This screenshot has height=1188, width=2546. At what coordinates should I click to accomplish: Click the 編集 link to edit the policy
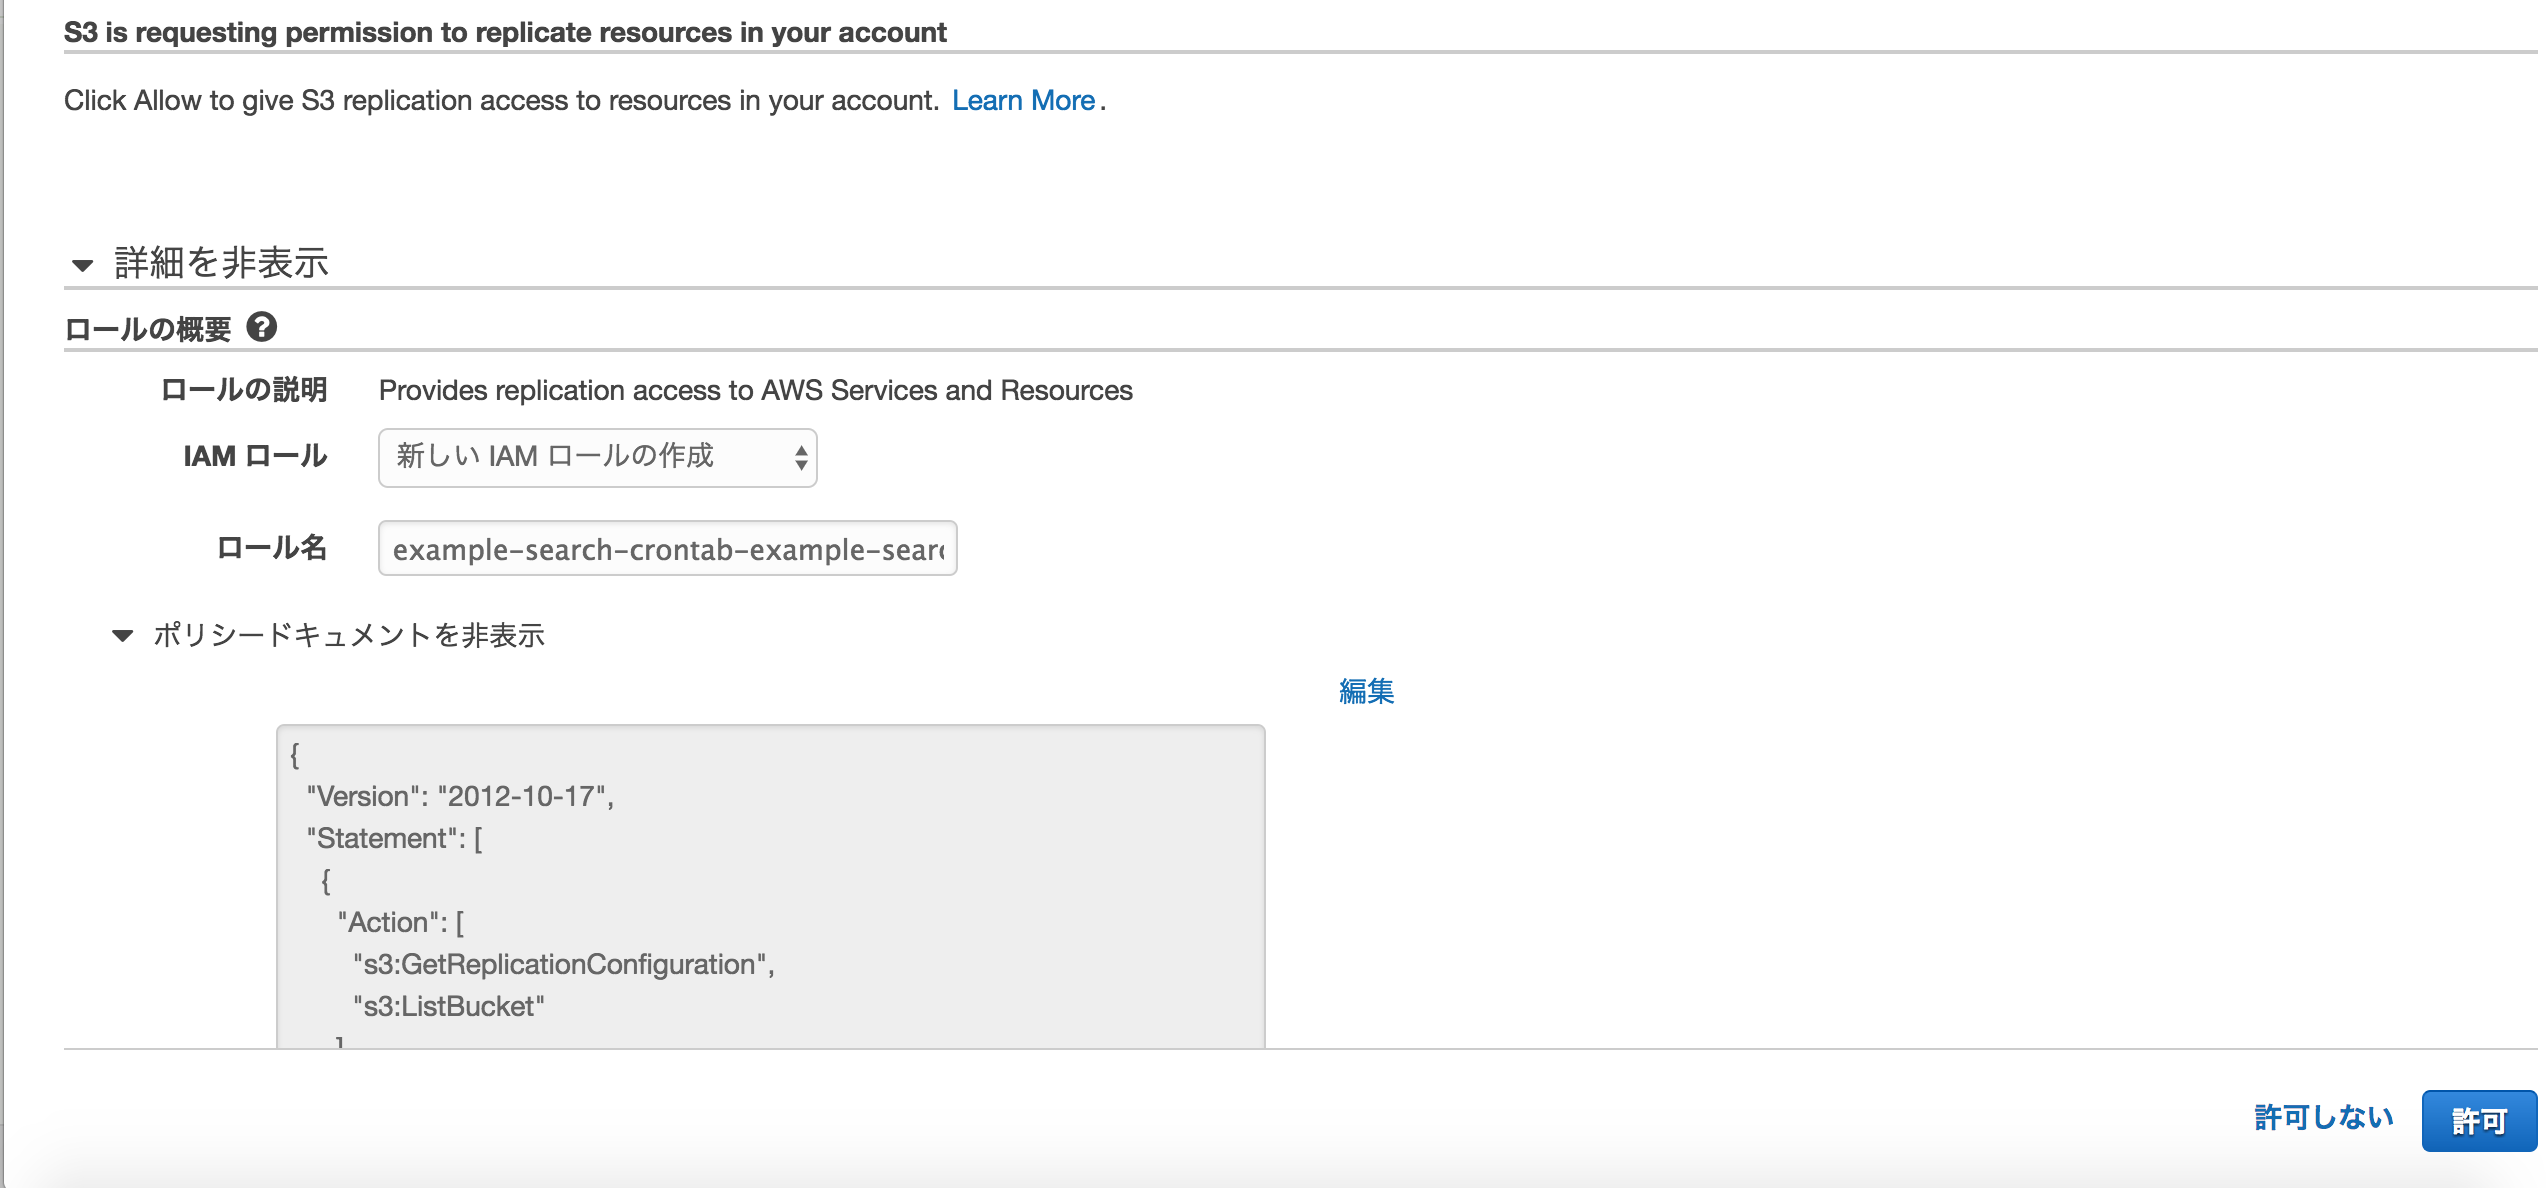(x=1366, y=691)
